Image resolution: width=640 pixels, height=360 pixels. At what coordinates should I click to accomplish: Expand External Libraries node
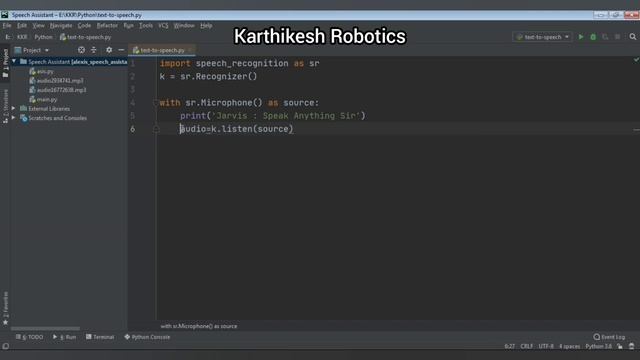pyautogui.click(x=13, y=109)
